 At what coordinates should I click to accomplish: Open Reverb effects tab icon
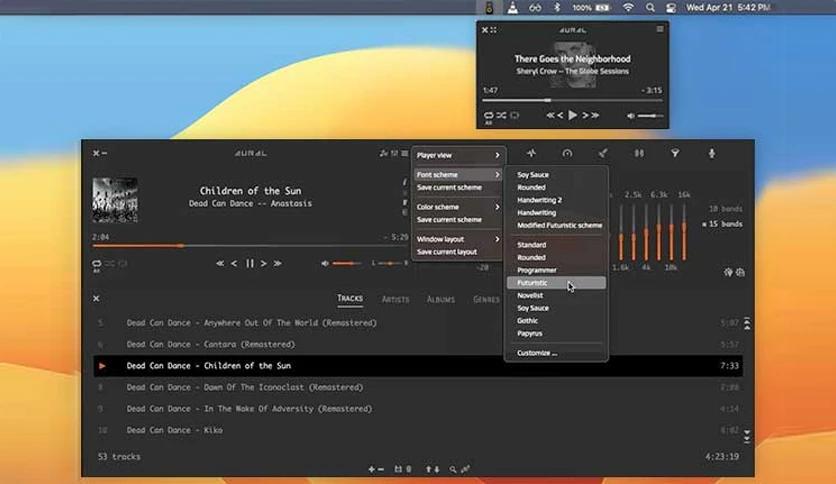[x=603, y=154]
